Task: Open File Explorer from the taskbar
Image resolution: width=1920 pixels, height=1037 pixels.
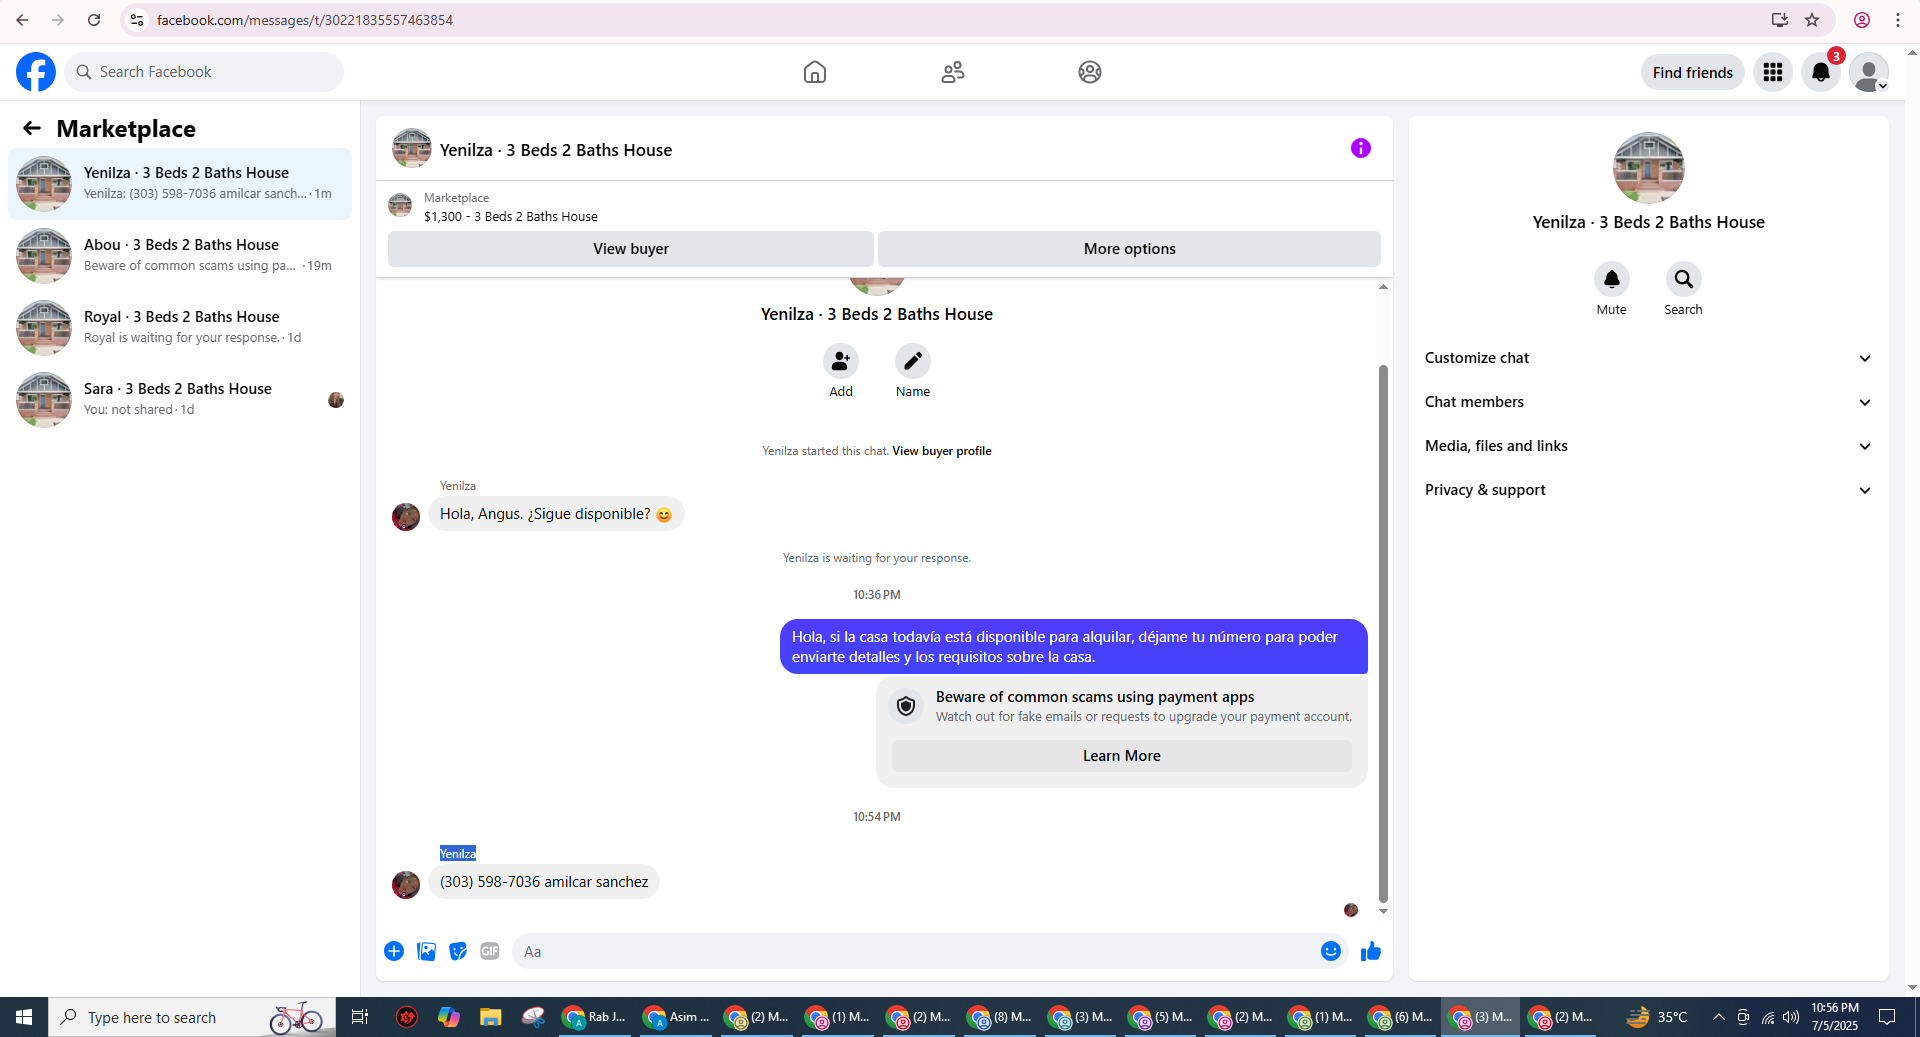Action: [x=490, y=1017]
